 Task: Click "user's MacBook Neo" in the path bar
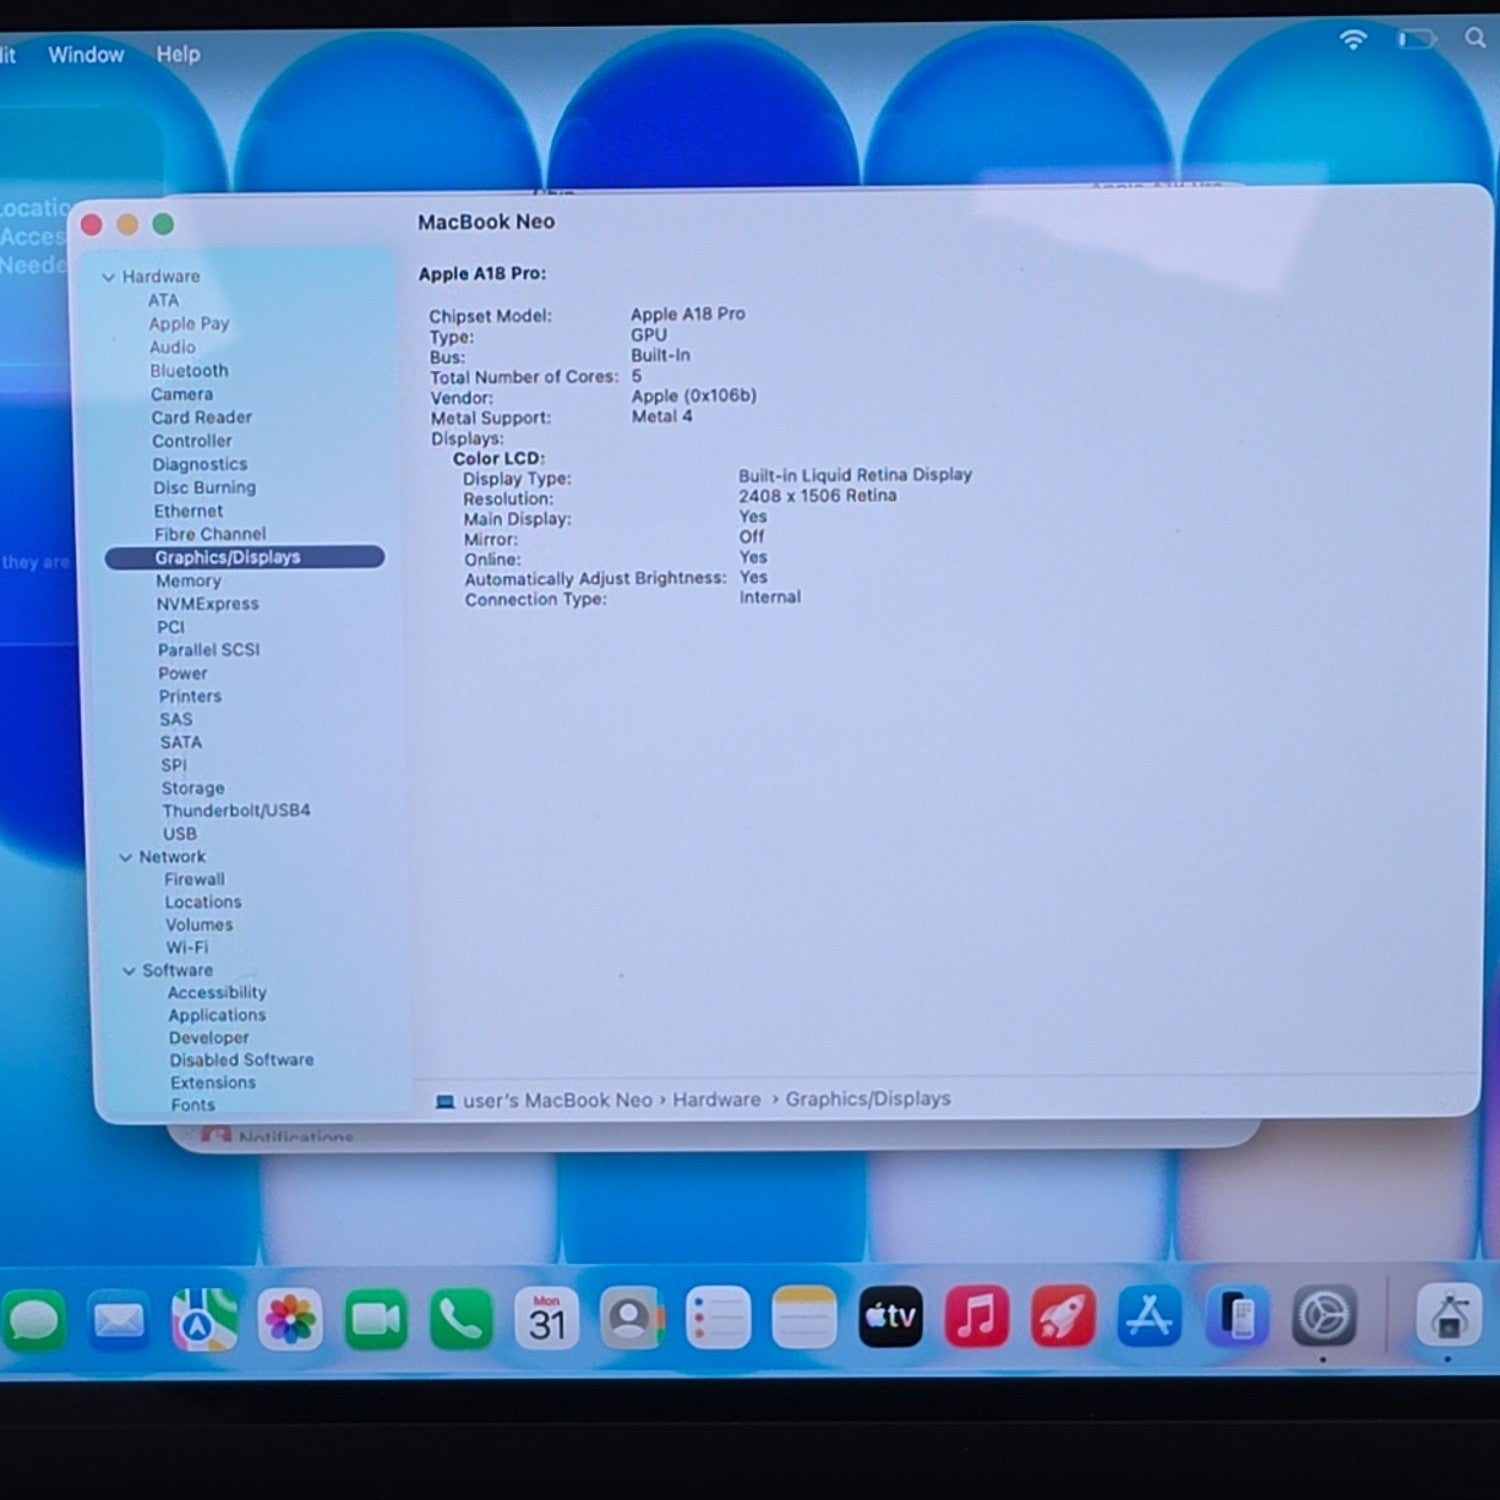pos(557,1101)
